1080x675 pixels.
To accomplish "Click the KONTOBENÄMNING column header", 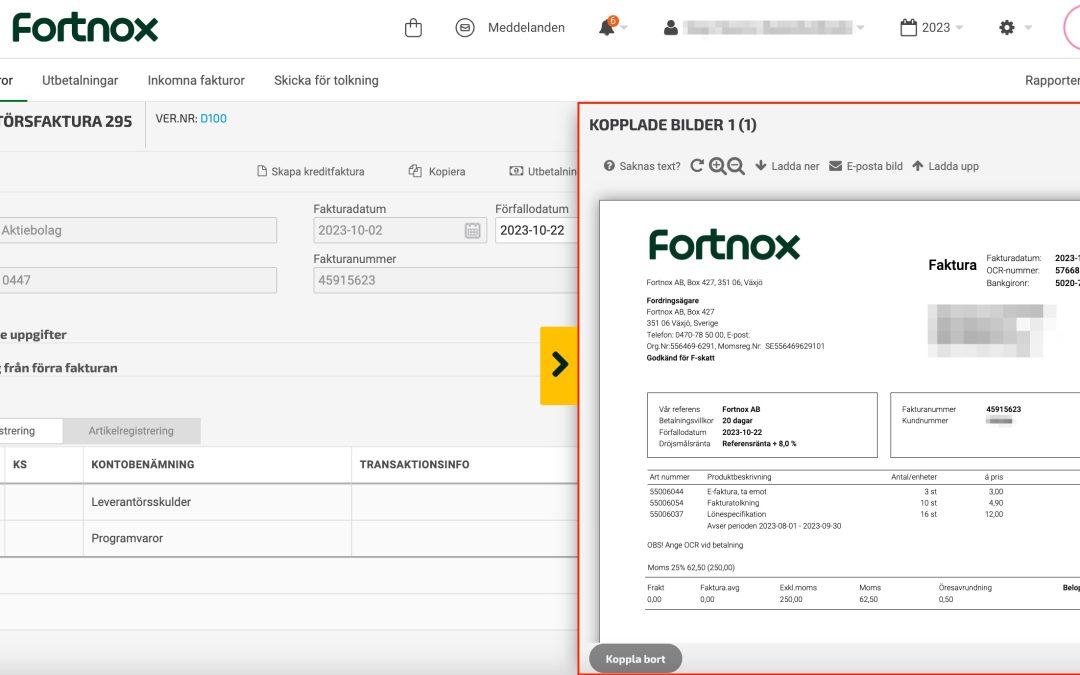I will click(143, 465).
